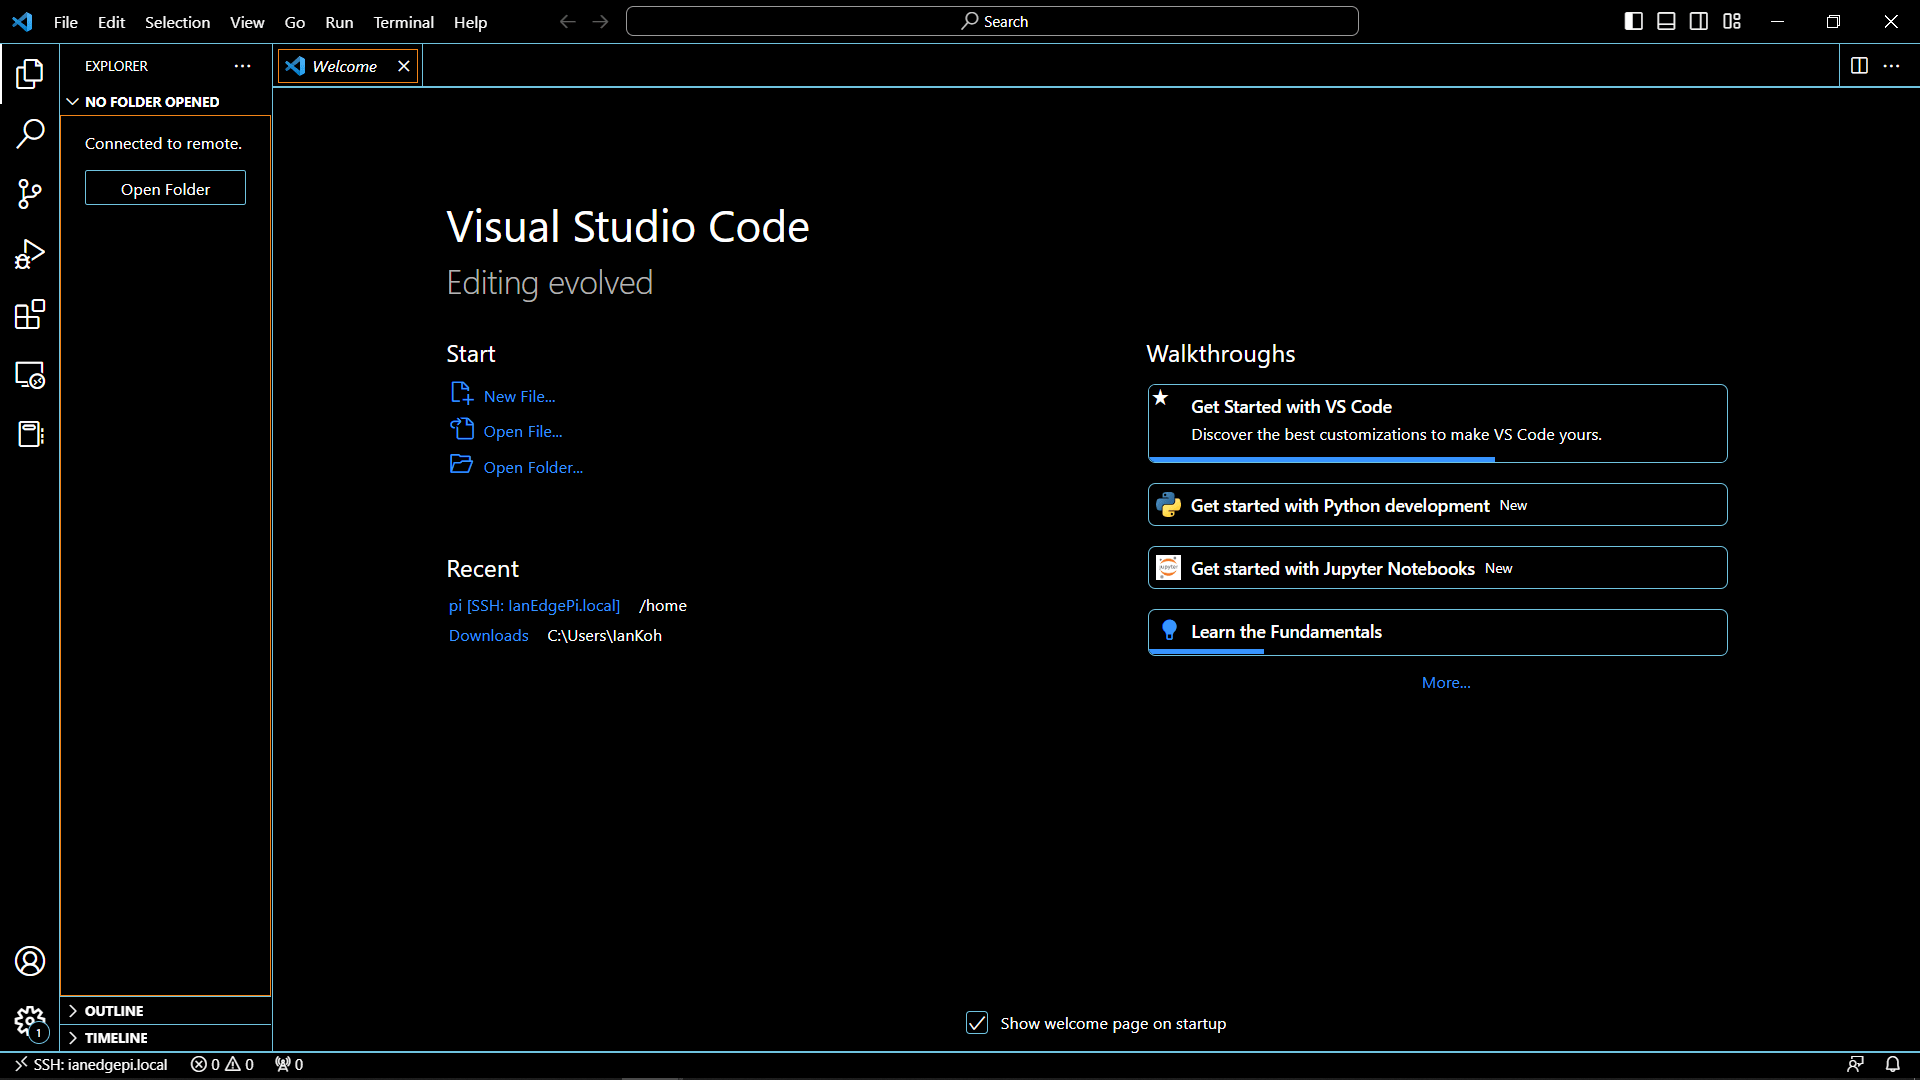Expand the Outline section
Viewport: 1920px width, 1080px height.
click(x=113, y=1011)
